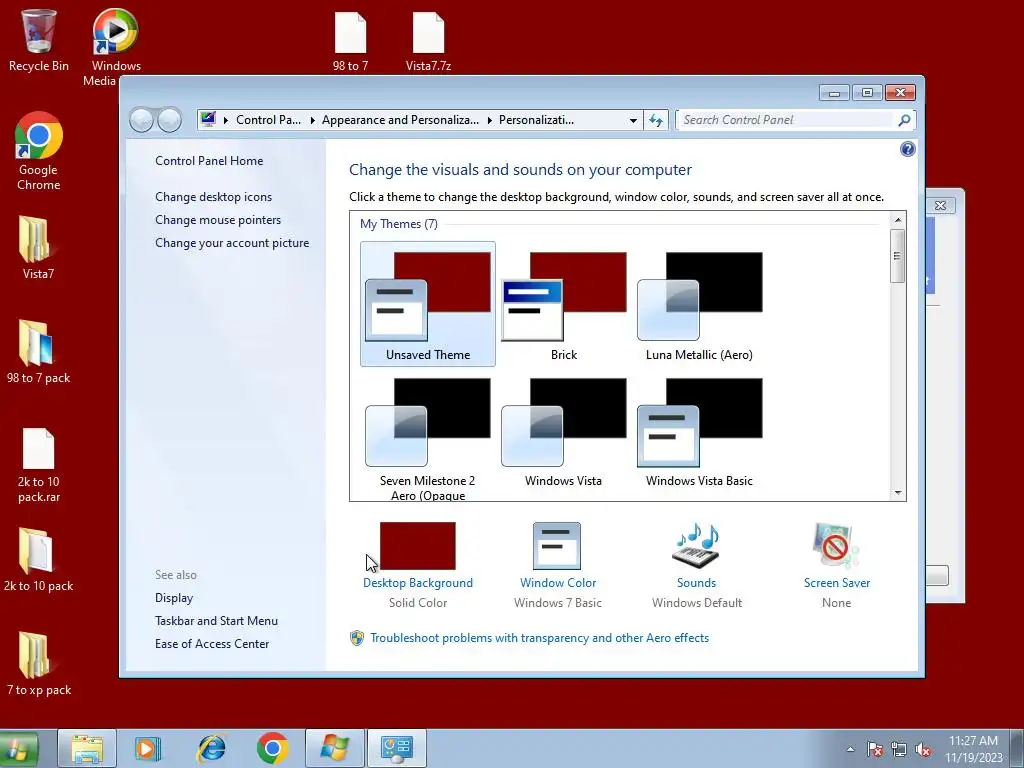Open the Action Center flag icon in the tray
Viewport: 1024px width, 768px height.
pyautogui.click(x=875, y=749)
